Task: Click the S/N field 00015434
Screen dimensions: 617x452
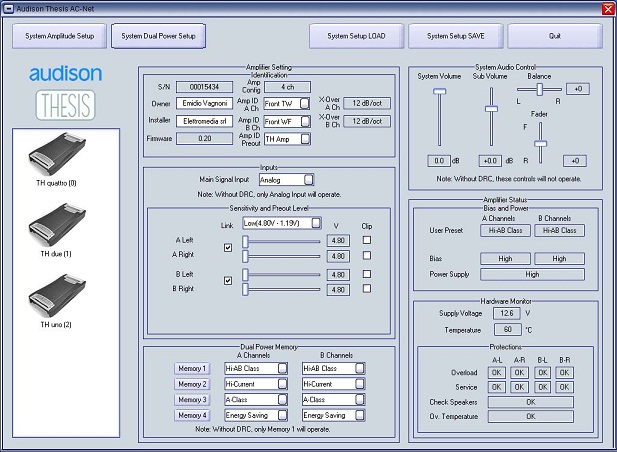Action: point(205,87)
